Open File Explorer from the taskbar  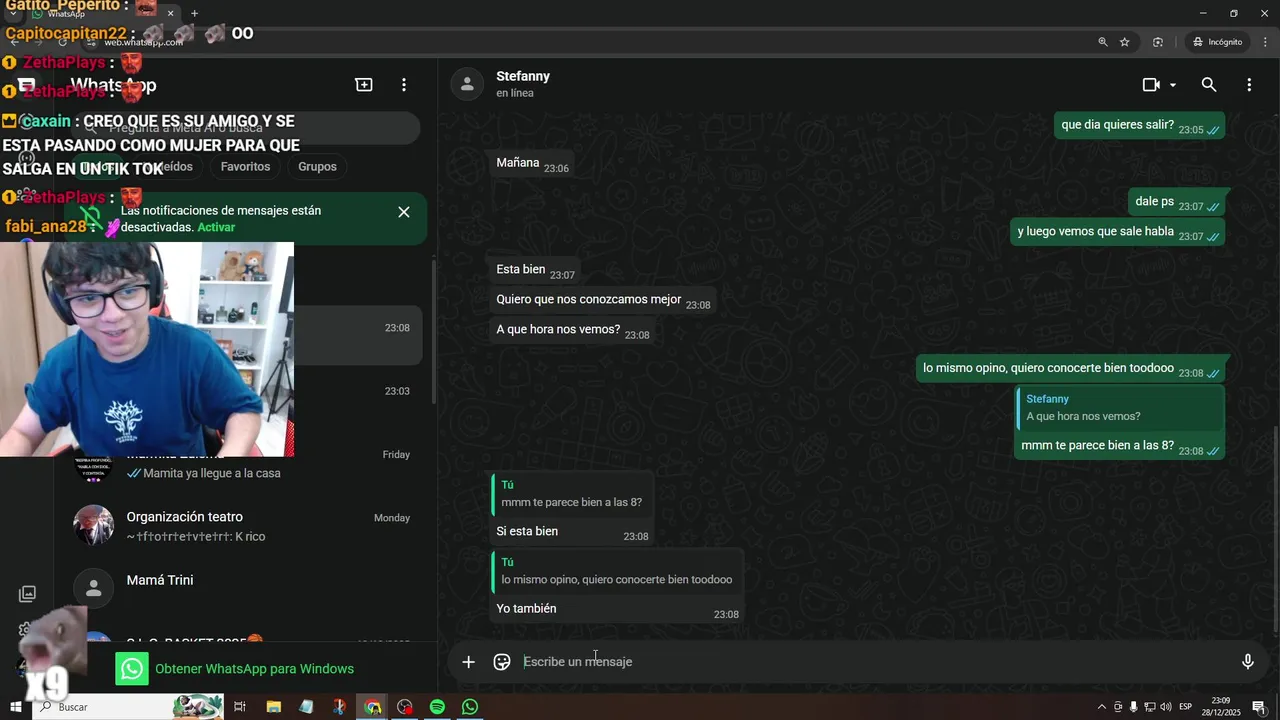pyautogui.click(x=273, y=707)
